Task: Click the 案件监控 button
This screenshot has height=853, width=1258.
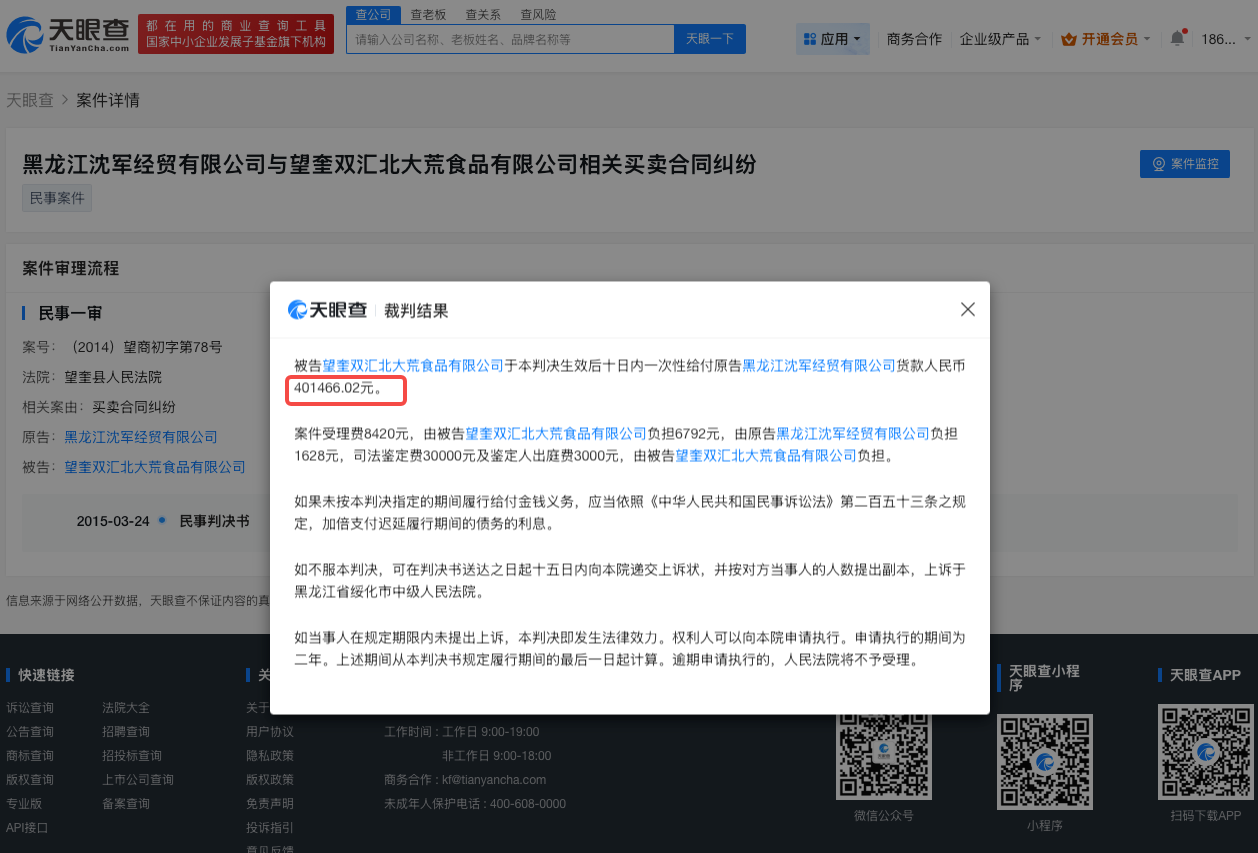Action: click(1185, 164)
